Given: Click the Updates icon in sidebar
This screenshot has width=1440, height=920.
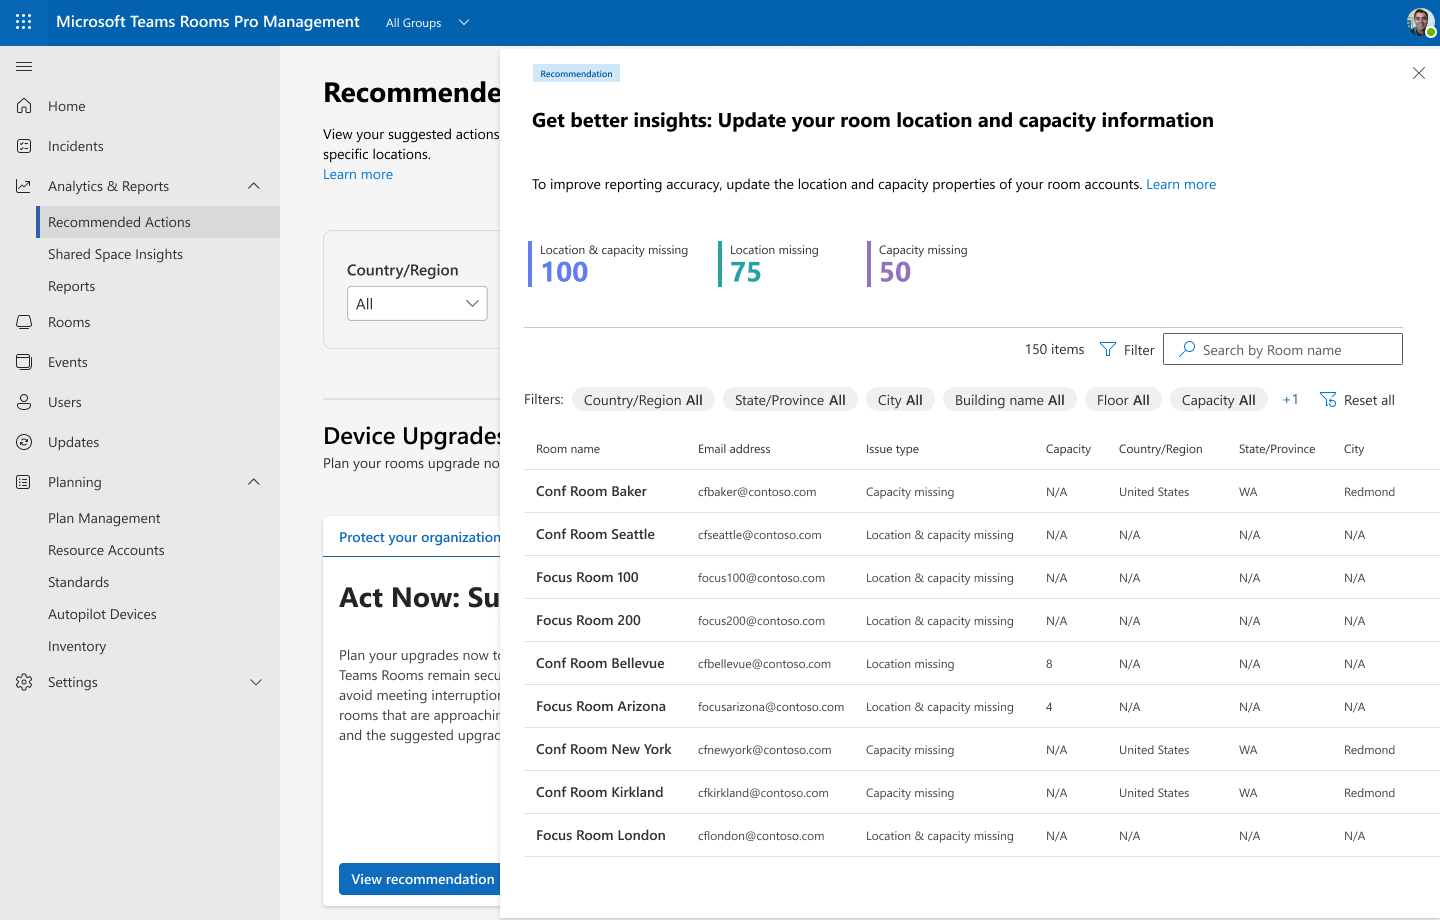Looking at the screenshot, I should 24,442.
